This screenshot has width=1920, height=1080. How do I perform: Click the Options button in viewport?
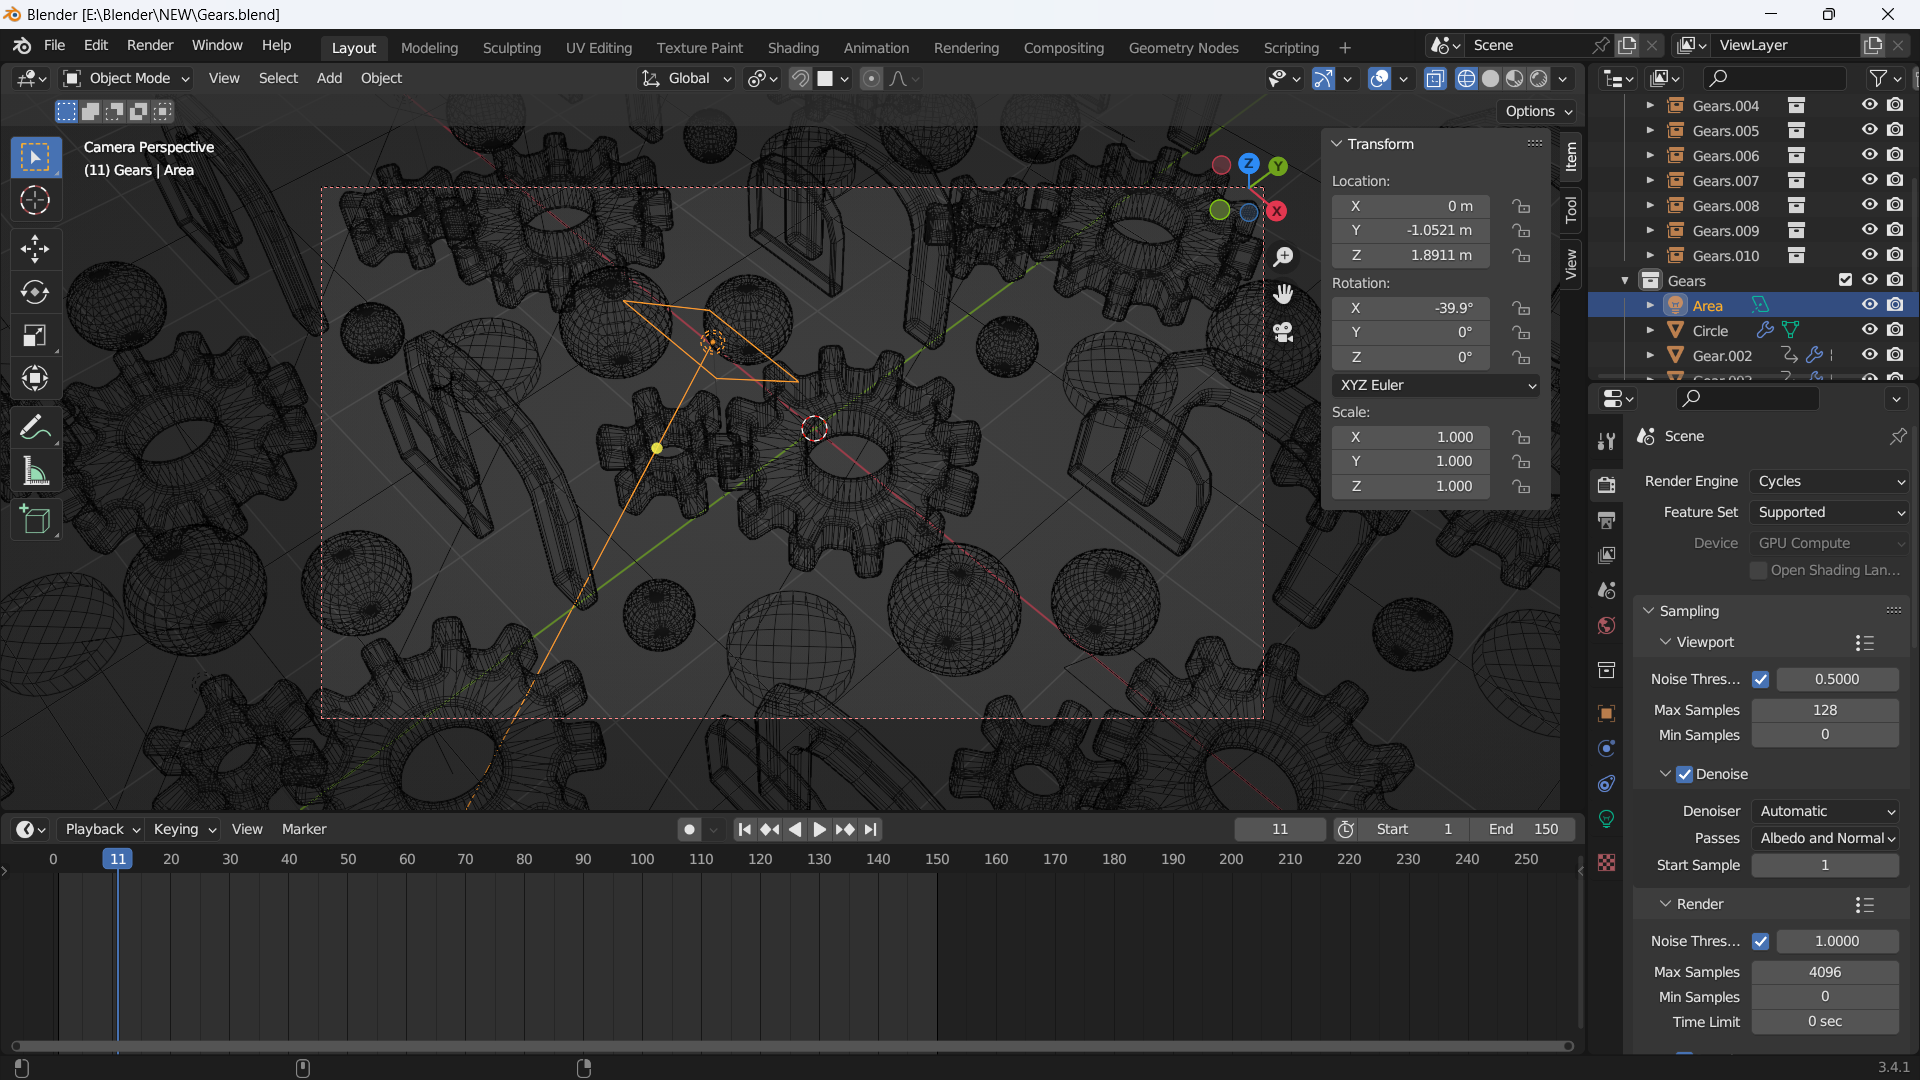tap(1538, 111)
